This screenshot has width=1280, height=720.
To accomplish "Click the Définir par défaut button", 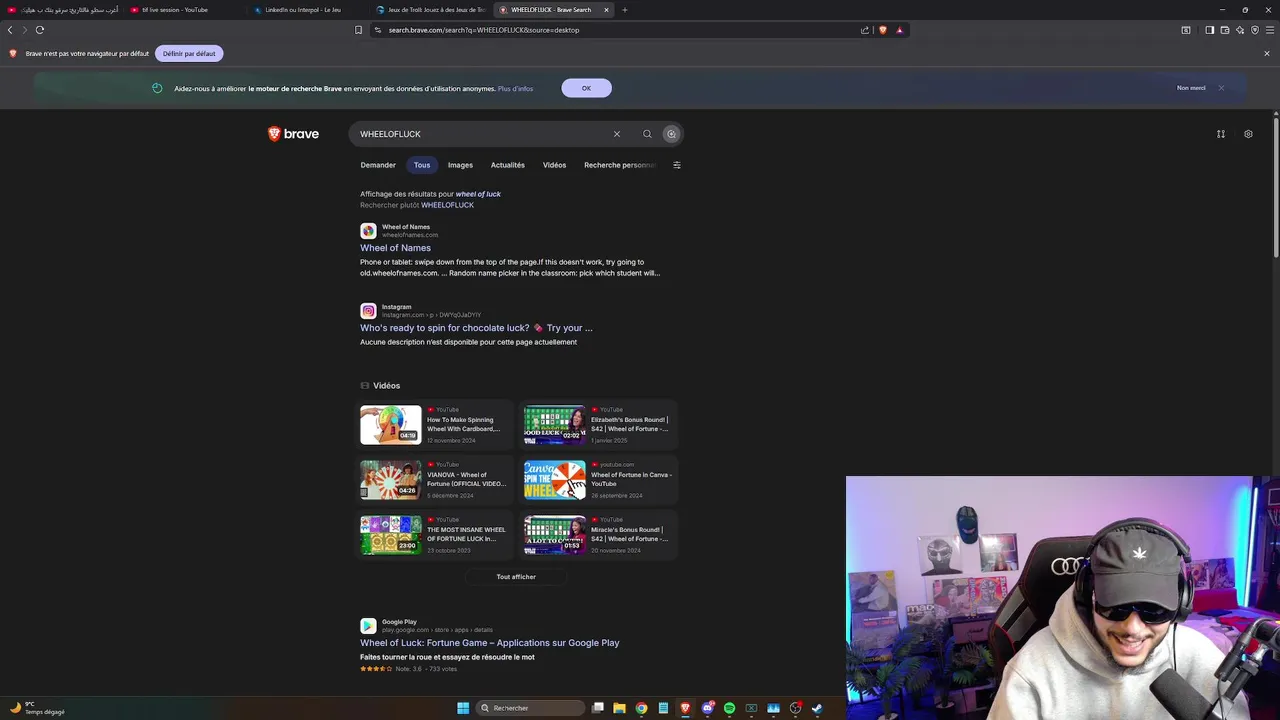I will 189,53.
